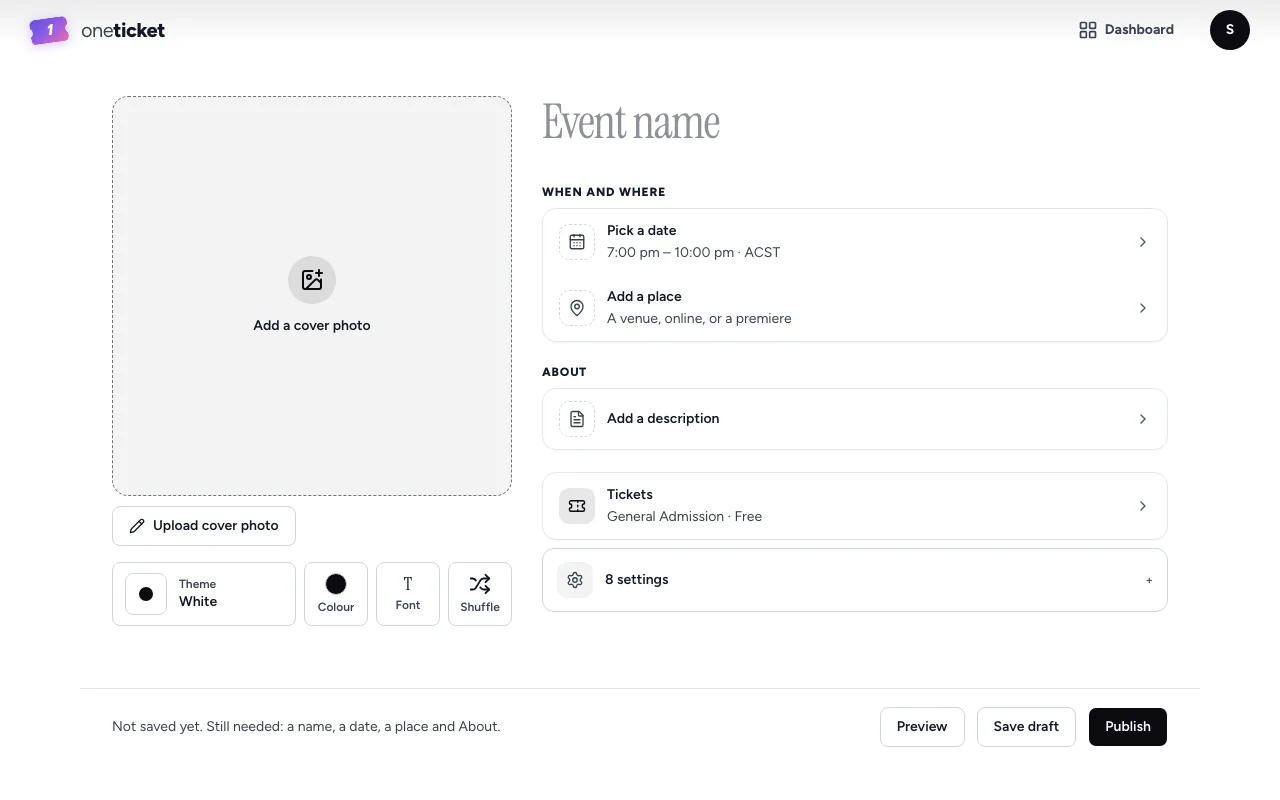Image resolution: width=1280 pixels, height=800 pixels.
Task: Click the 'A venue, online, or a premiere' text
Action: [699, 319]
